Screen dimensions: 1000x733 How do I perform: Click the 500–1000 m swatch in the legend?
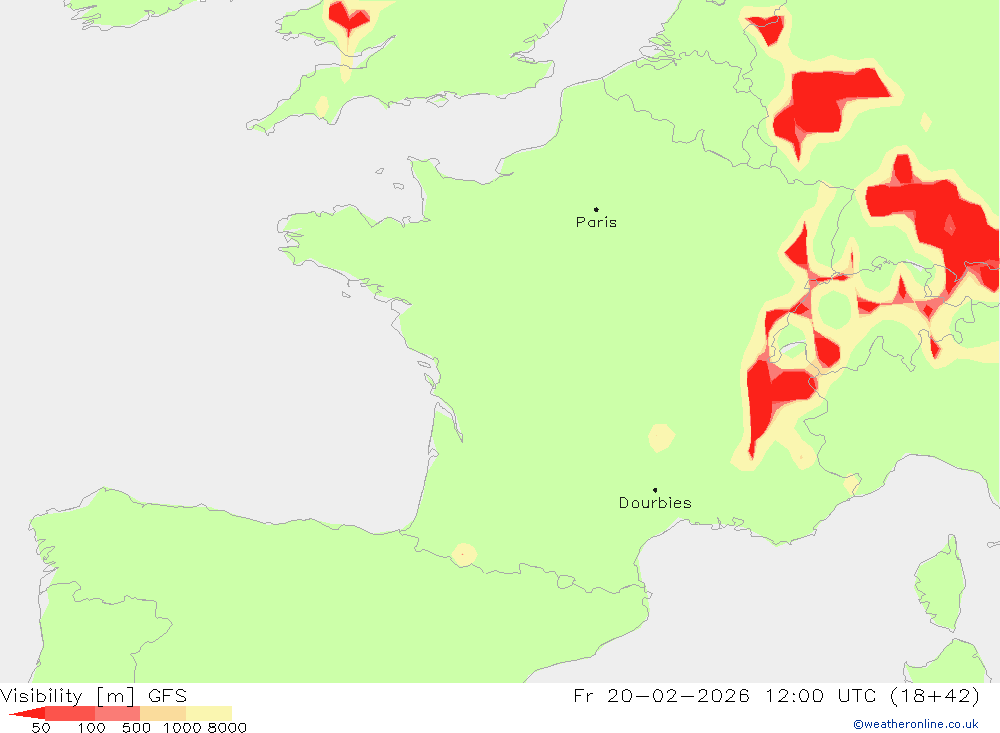pos(163,713)
